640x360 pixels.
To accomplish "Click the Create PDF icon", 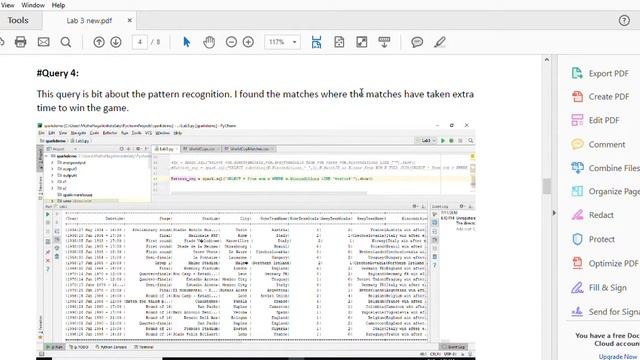I will coord(577,97).
